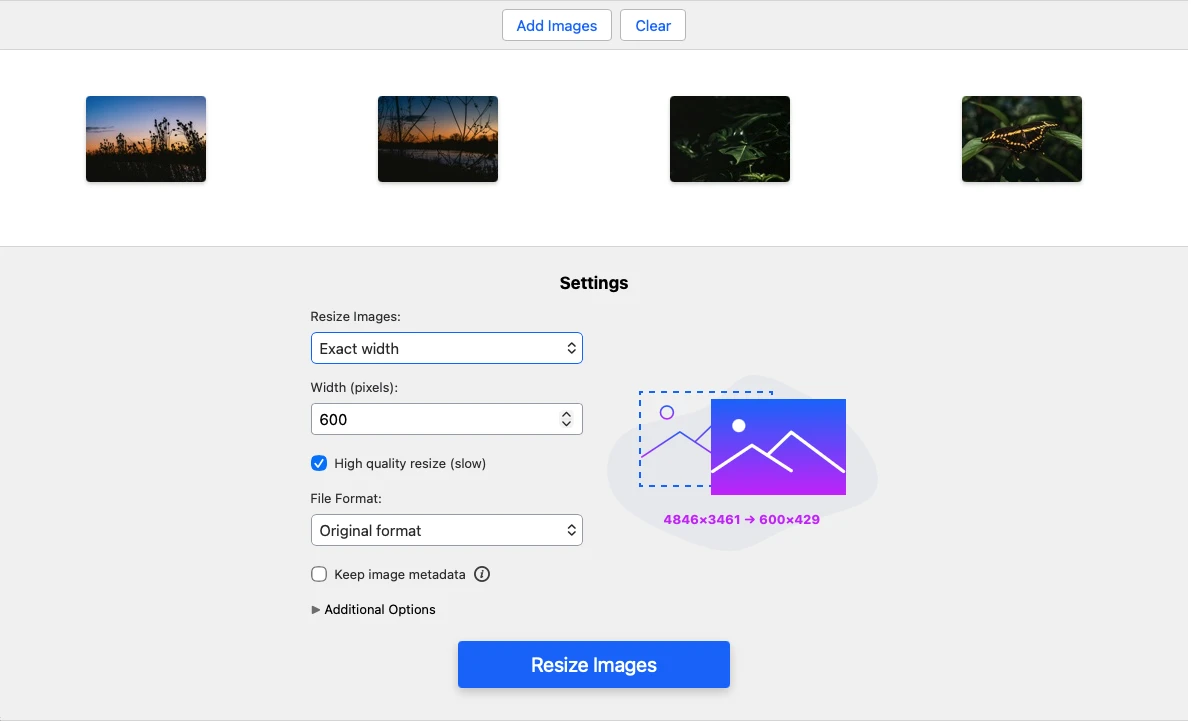Click the 4846×3461 → 600×429 dimensions text

coord(741,520)
